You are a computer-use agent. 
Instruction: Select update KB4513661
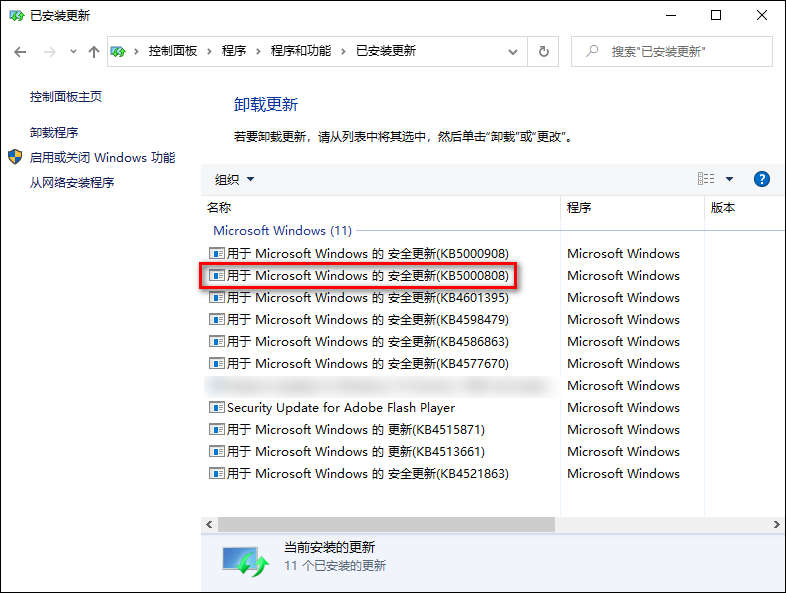(x=347, y=452)
